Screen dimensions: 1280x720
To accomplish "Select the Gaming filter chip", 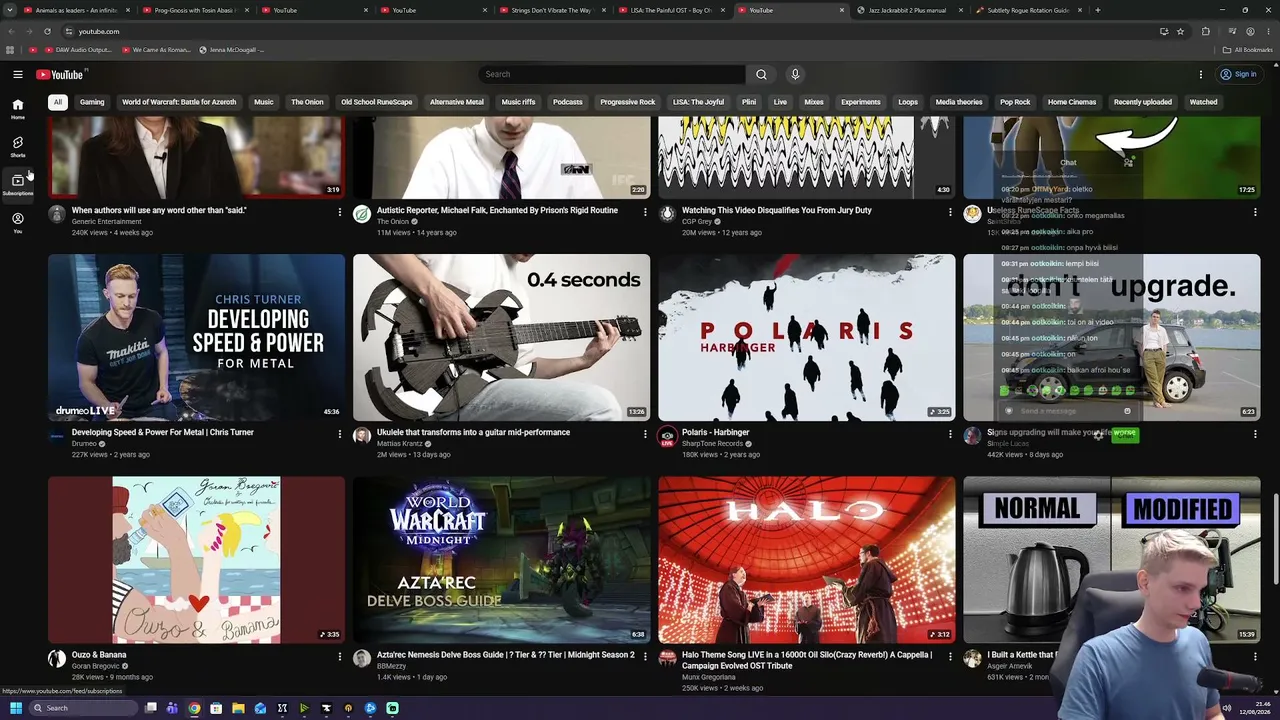I will pyautogui.click(x=92, y=102).
